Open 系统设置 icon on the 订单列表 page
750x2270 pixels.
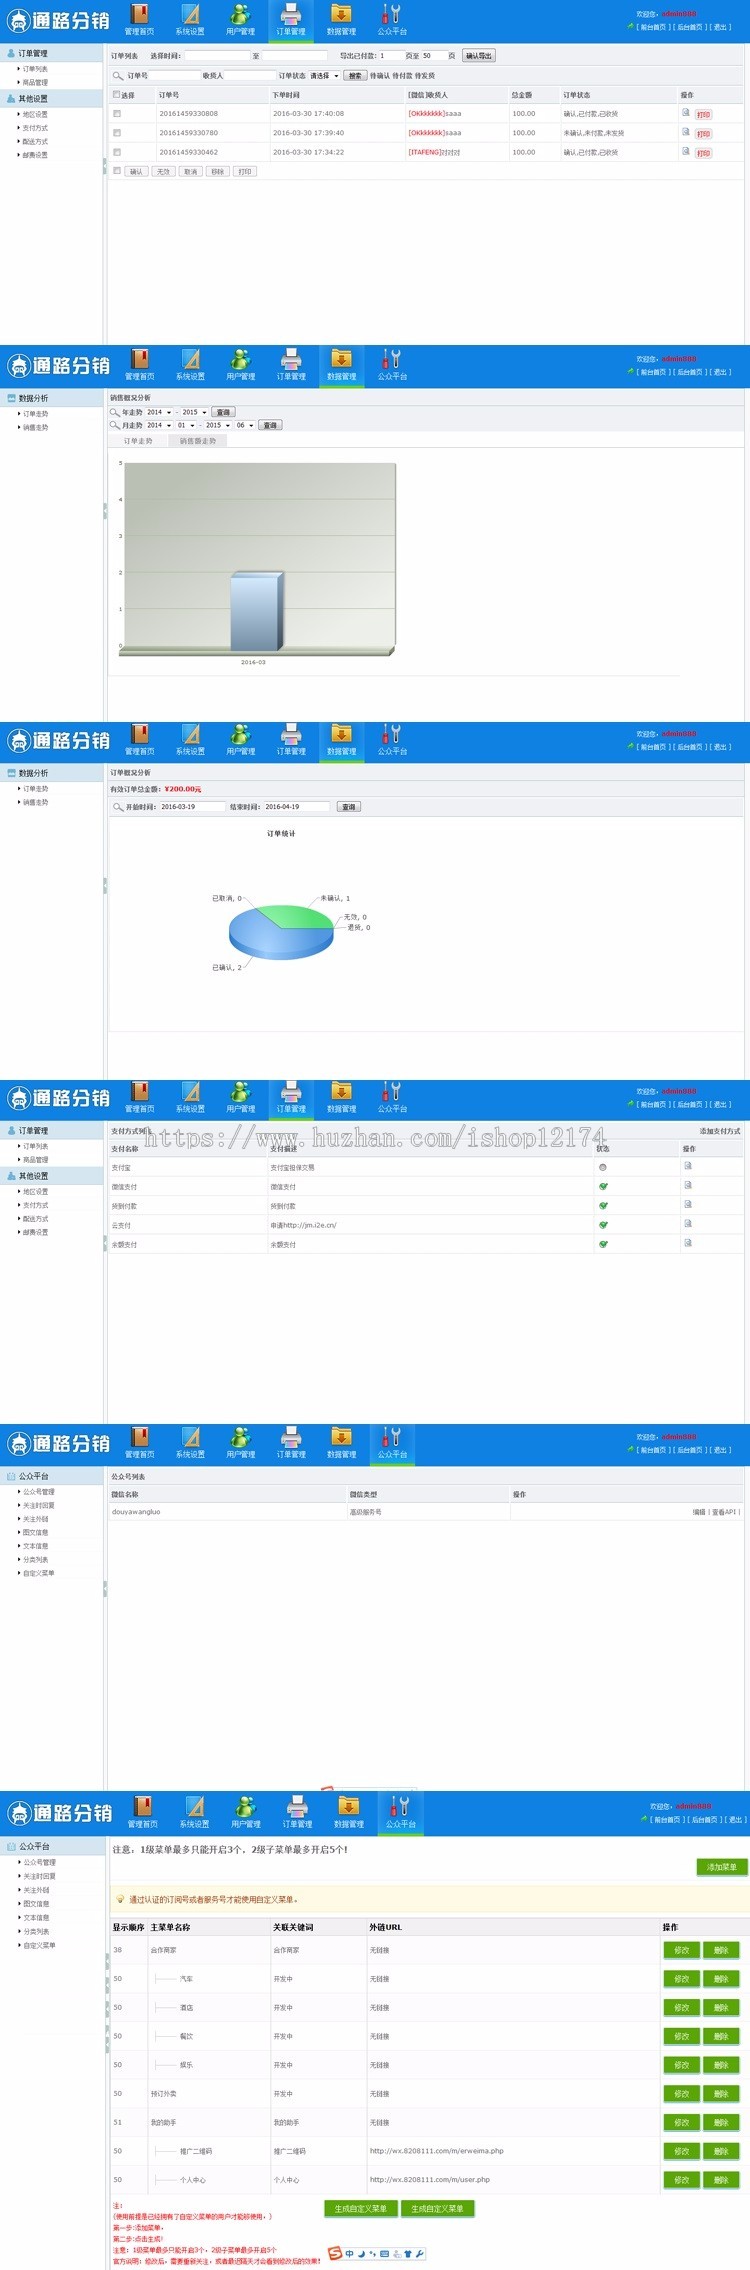pos(190,14)
